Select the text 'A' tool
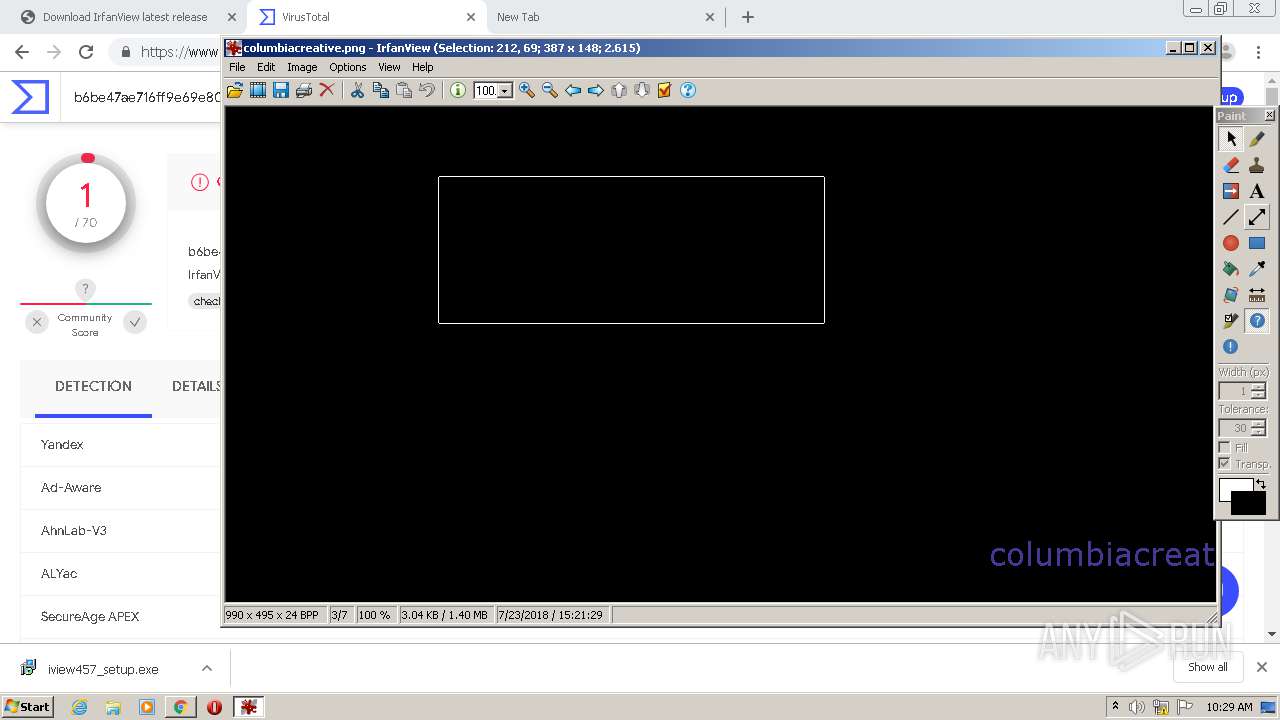This screenshot has width=1280, height=720. click(1257, 191)
